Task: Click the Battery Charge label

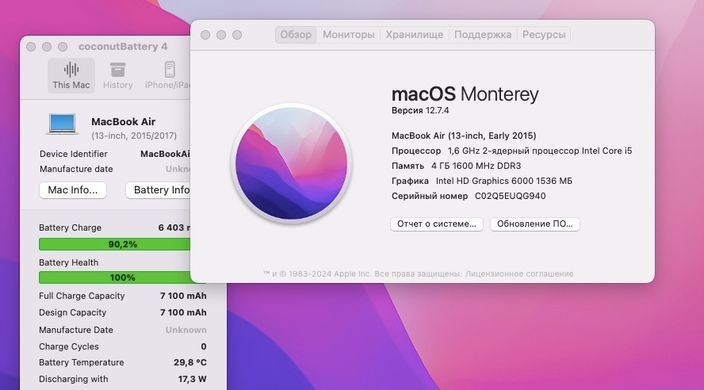Action: [70, 228]
